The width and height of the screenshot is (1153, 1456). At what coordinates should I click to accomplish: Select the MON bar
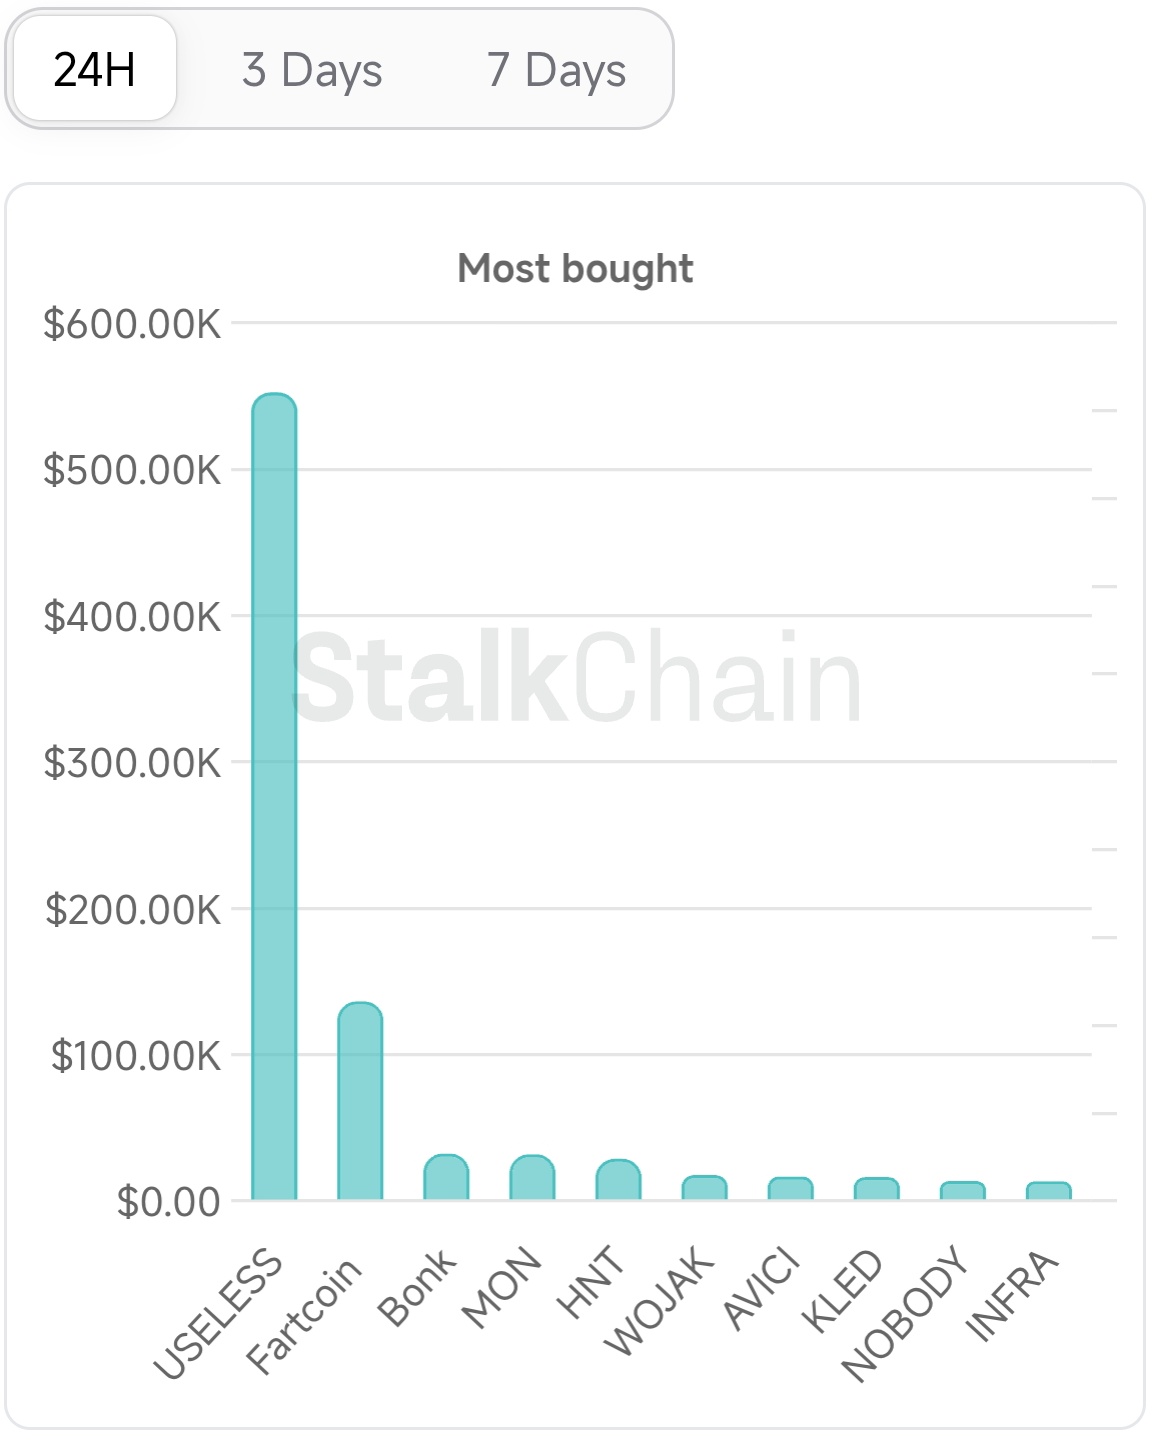[532, 1178]
